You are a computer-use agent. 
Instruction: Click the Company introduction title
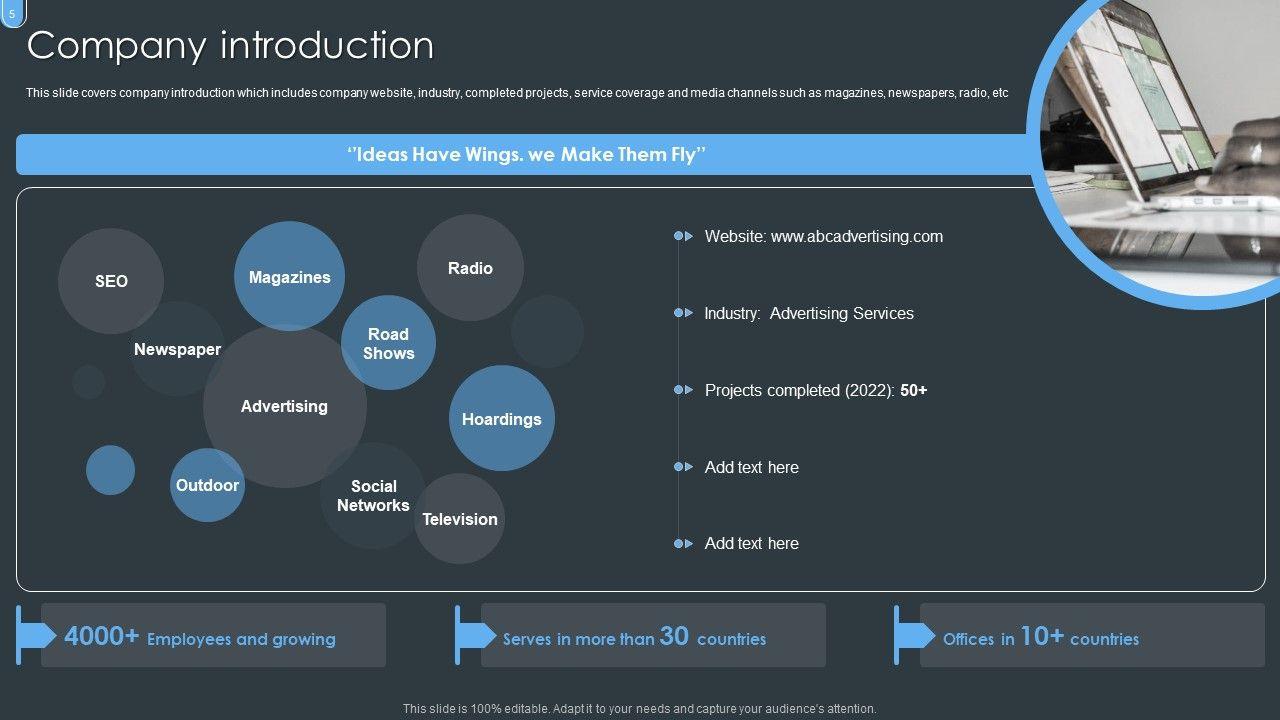click(230, 45)
